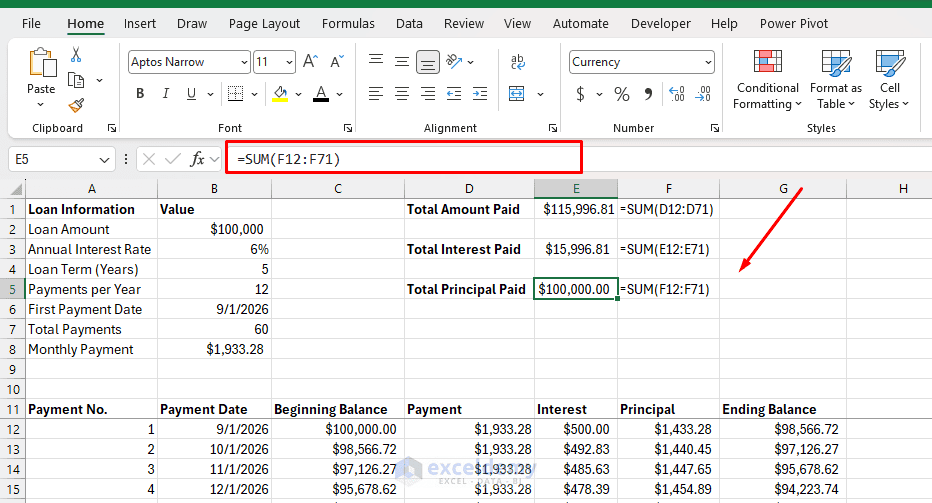The width and height of the screenshot is (932, 503).
Task: Click Increase Indent icon
Action: 480,93
